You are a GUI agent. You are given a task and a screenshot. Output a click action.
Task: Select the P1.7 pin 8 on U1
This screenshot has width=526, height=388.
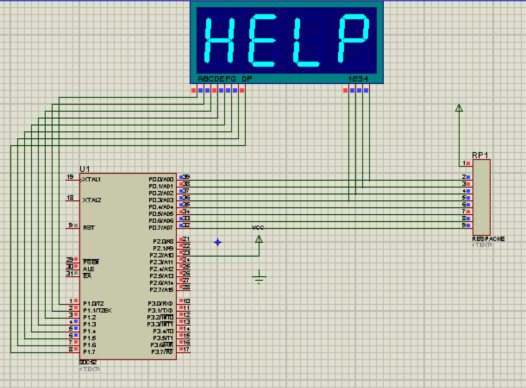coord(73,351)
